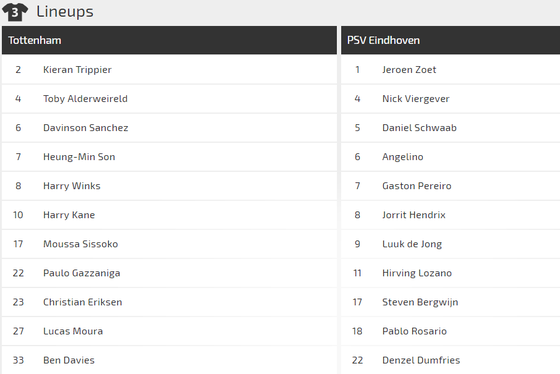Image resolution: width=560 pixels, height=374 pixels.
Task: Click on Harry Winks
Action: tap(71, 186)
